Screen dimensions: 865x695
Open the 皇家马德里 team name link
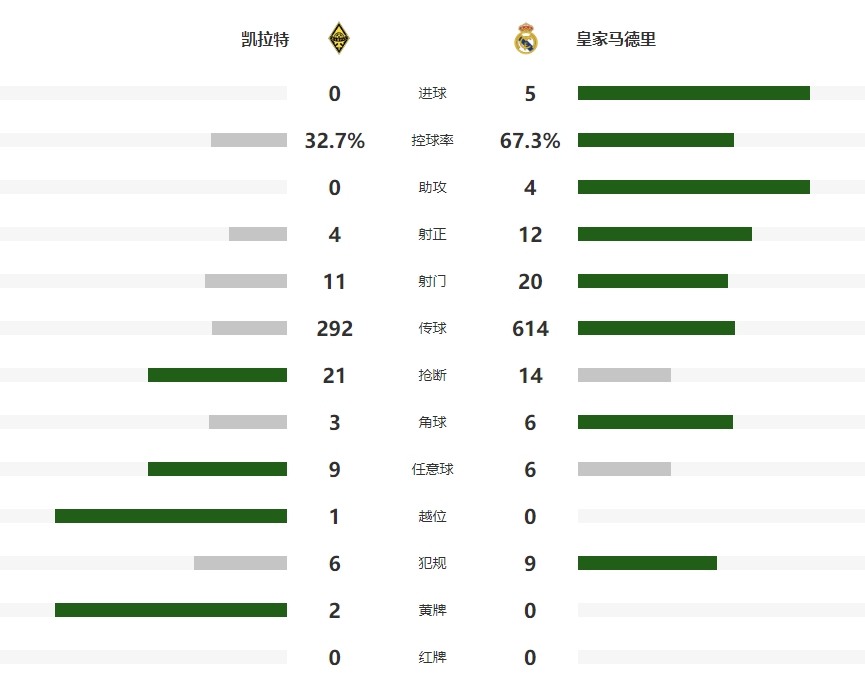coord(616,40)
